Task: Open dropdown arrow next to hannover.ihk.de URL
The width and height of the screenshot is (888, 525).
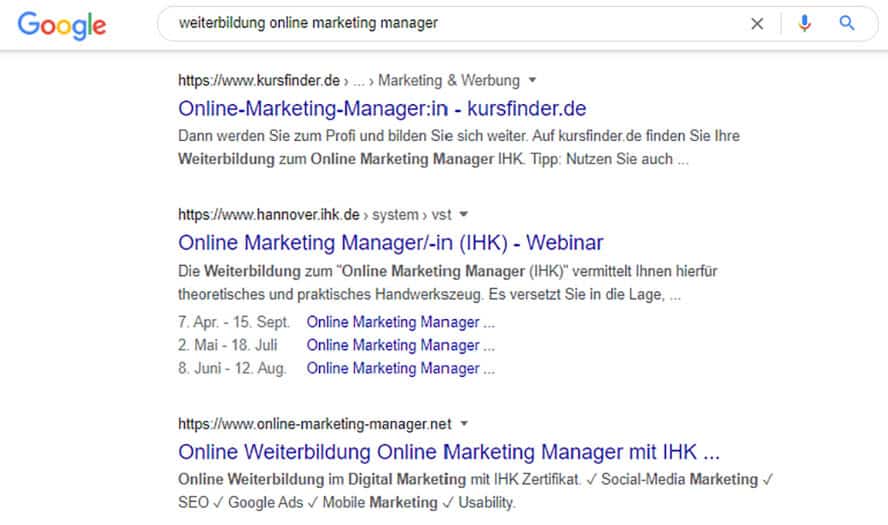Action: pos(464,214)
